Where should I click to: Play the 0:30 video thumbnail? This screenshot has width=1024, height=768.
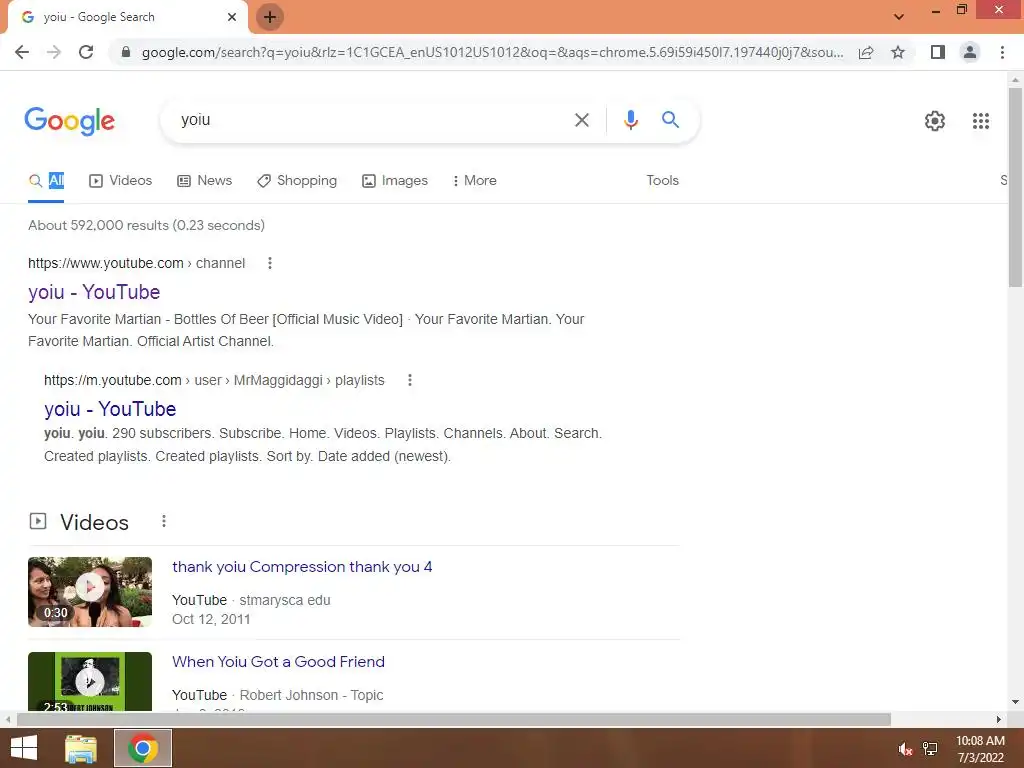[90, 592]
